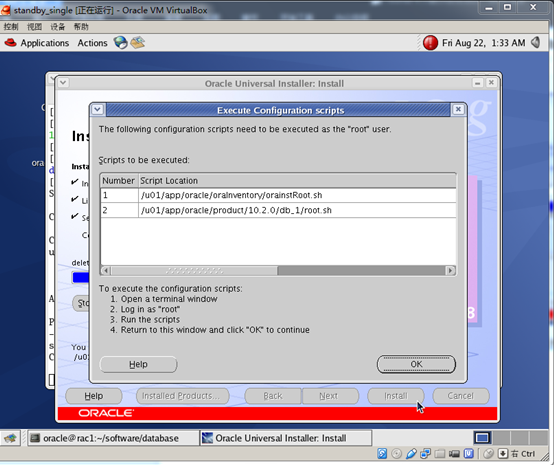The height and width of the screenshot is (465, 554).
Task: Click the red update notification alert icon
Action: click(430, 43)
